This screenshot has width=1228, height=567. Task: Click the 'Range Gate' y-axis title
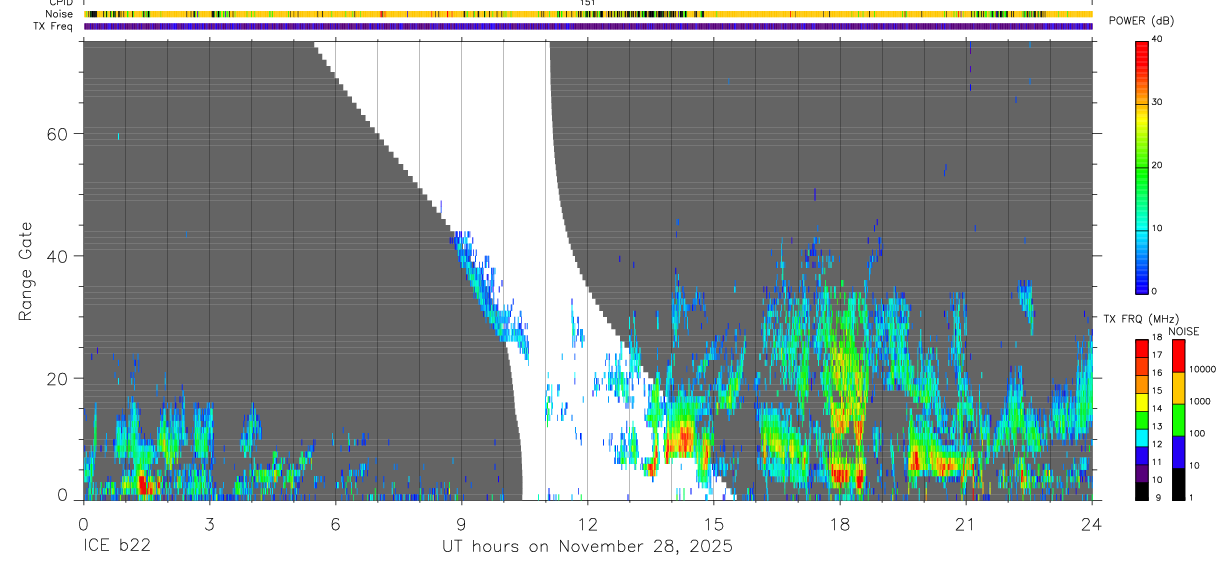tap(27, 272)
